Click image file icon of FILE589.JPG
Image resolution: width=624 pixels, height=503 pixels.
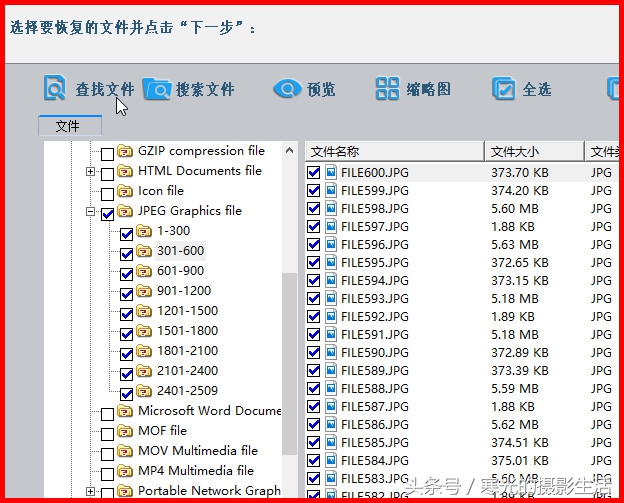331,370
